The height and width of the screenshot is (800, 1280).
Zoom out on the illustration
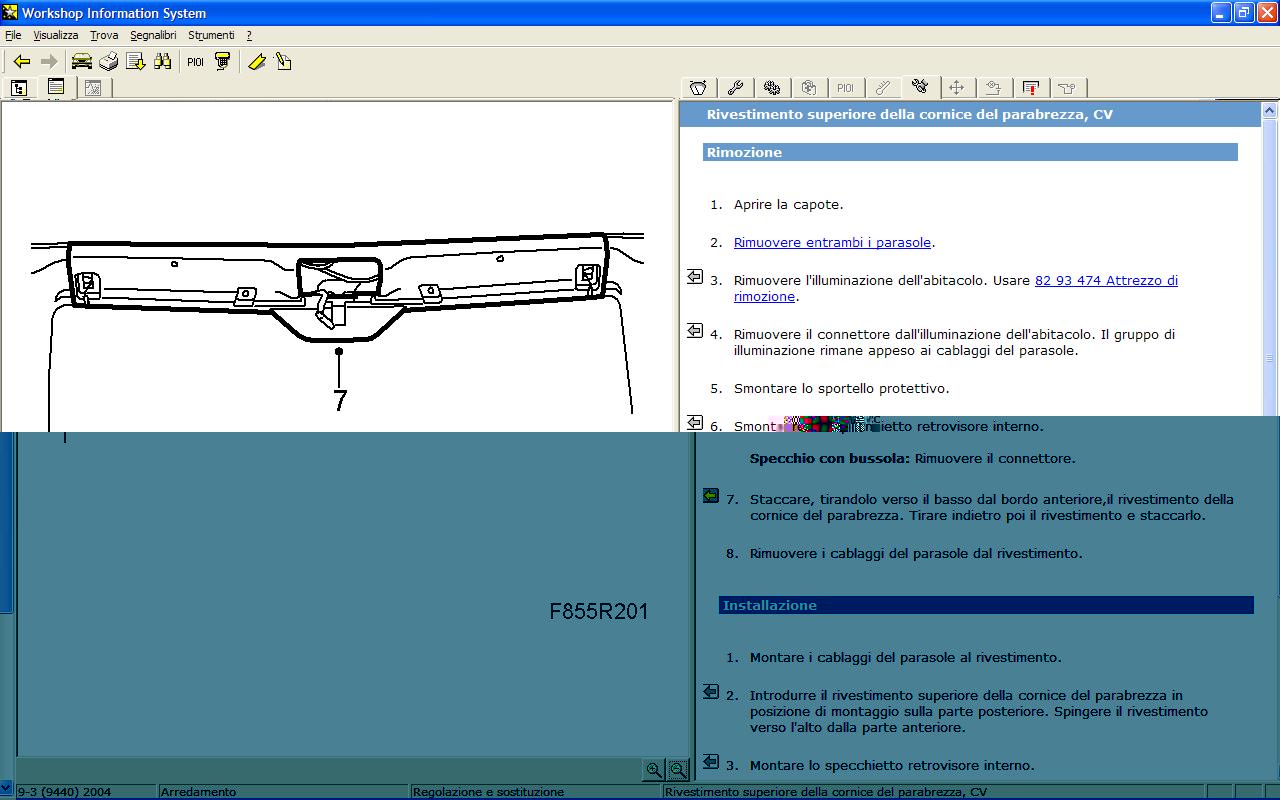[x=678, y=769]
